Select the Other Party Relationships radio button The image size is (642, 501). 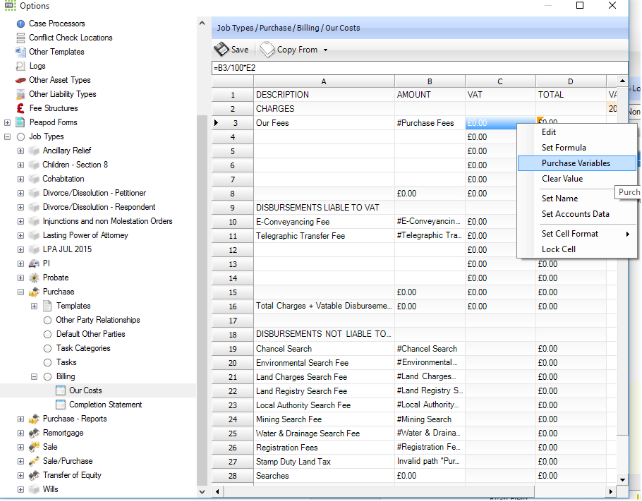tap(47, 320)
